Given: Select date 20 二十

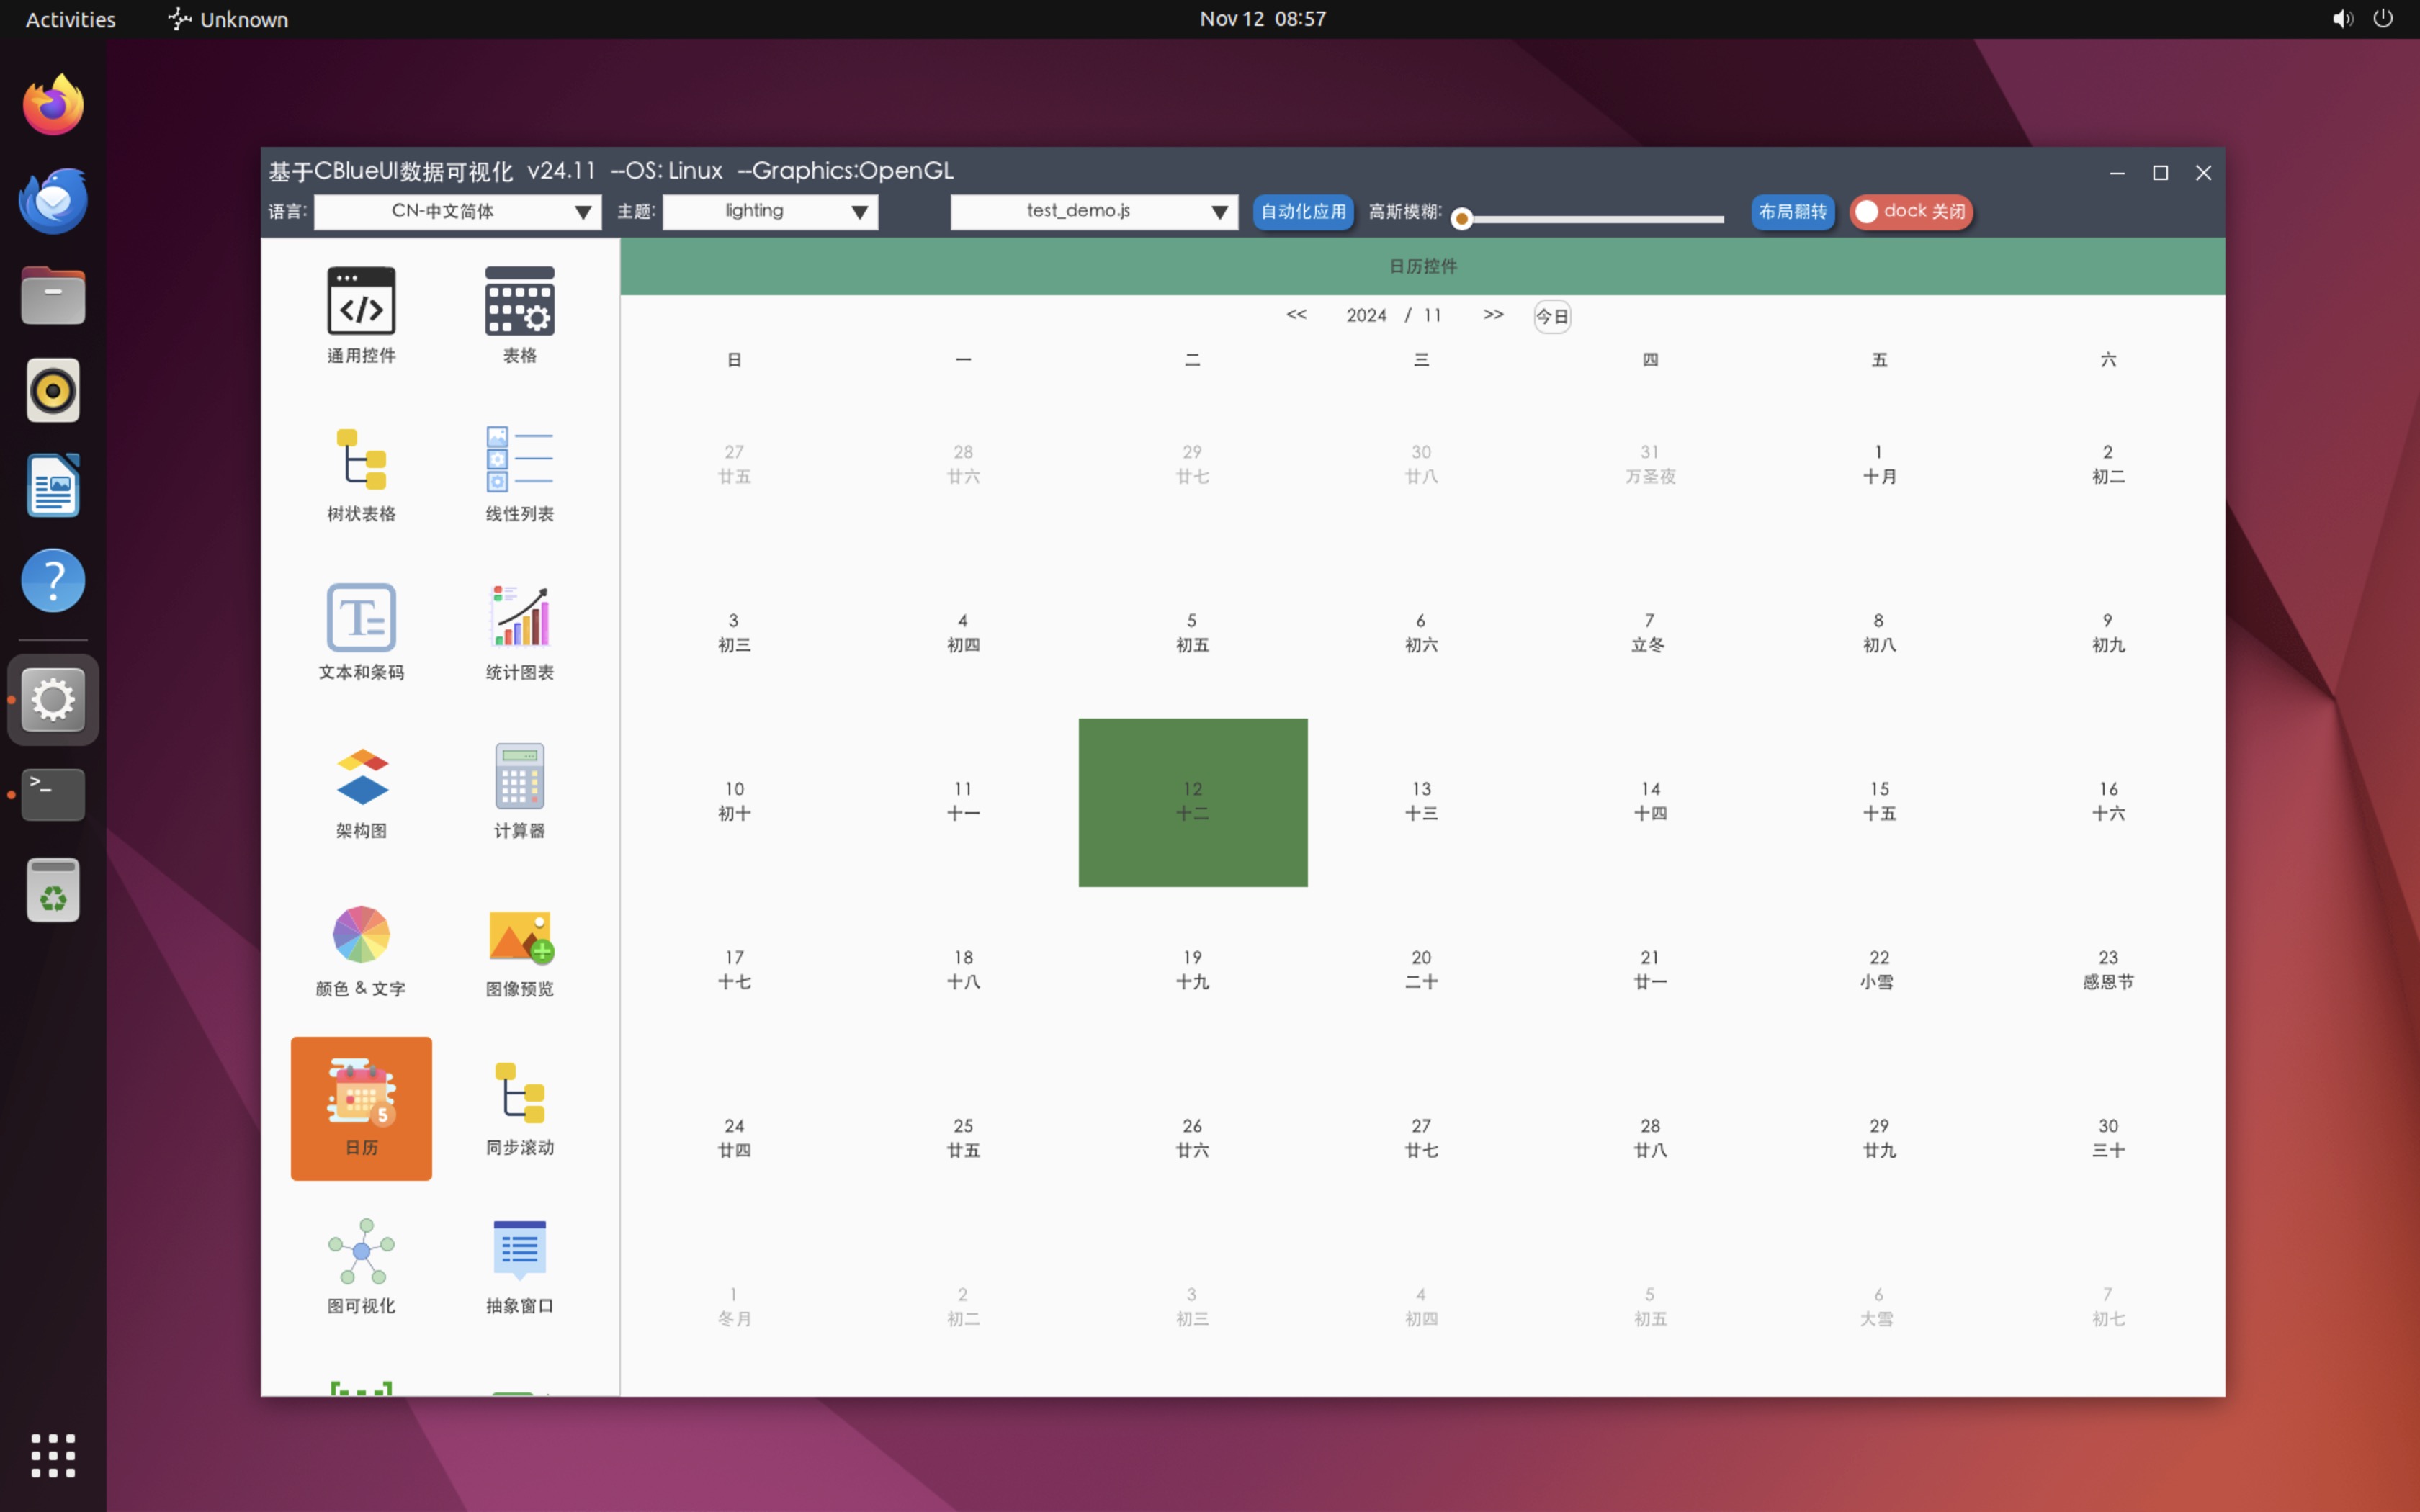Looking at the screenshot, I should [1421, 970].
